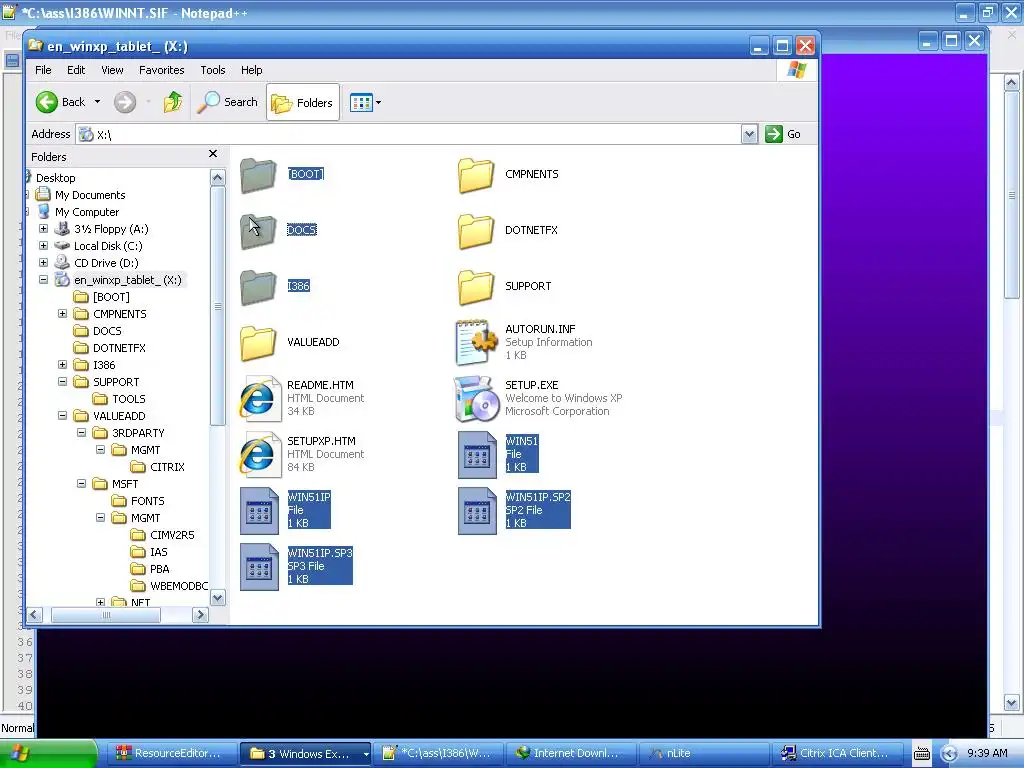The width and height of the screenshot is (1024, 768).
Task: Open Back history dropdown arrow
Action: click(97, 102)
